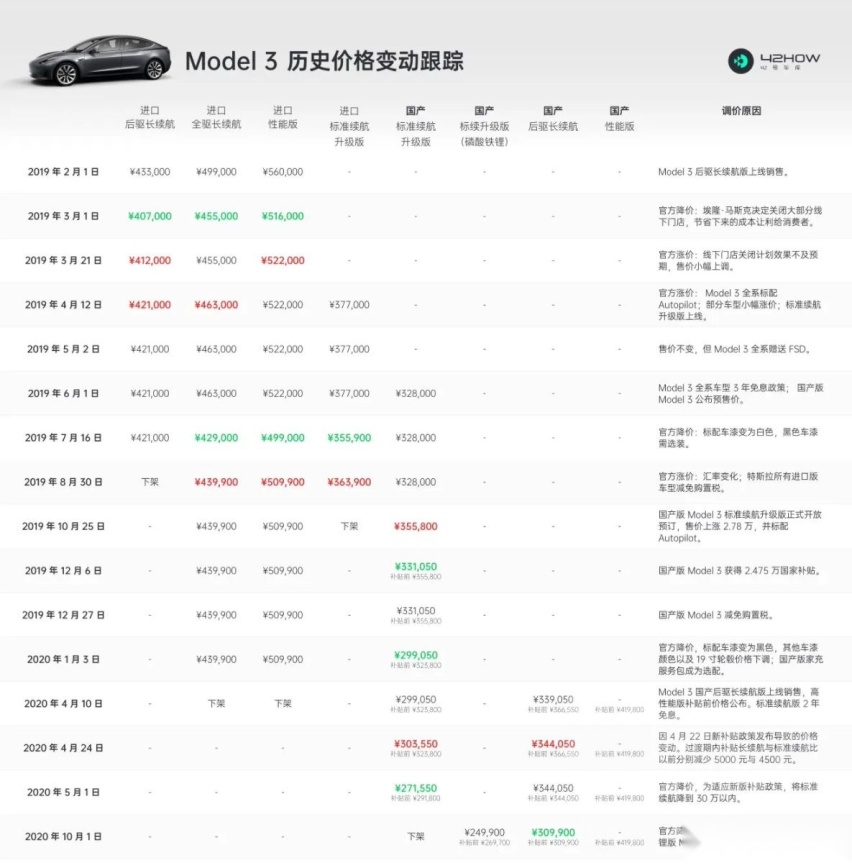
Task: Click the date '2019 年 3 月 1 日'
Action: coord(63,216)
